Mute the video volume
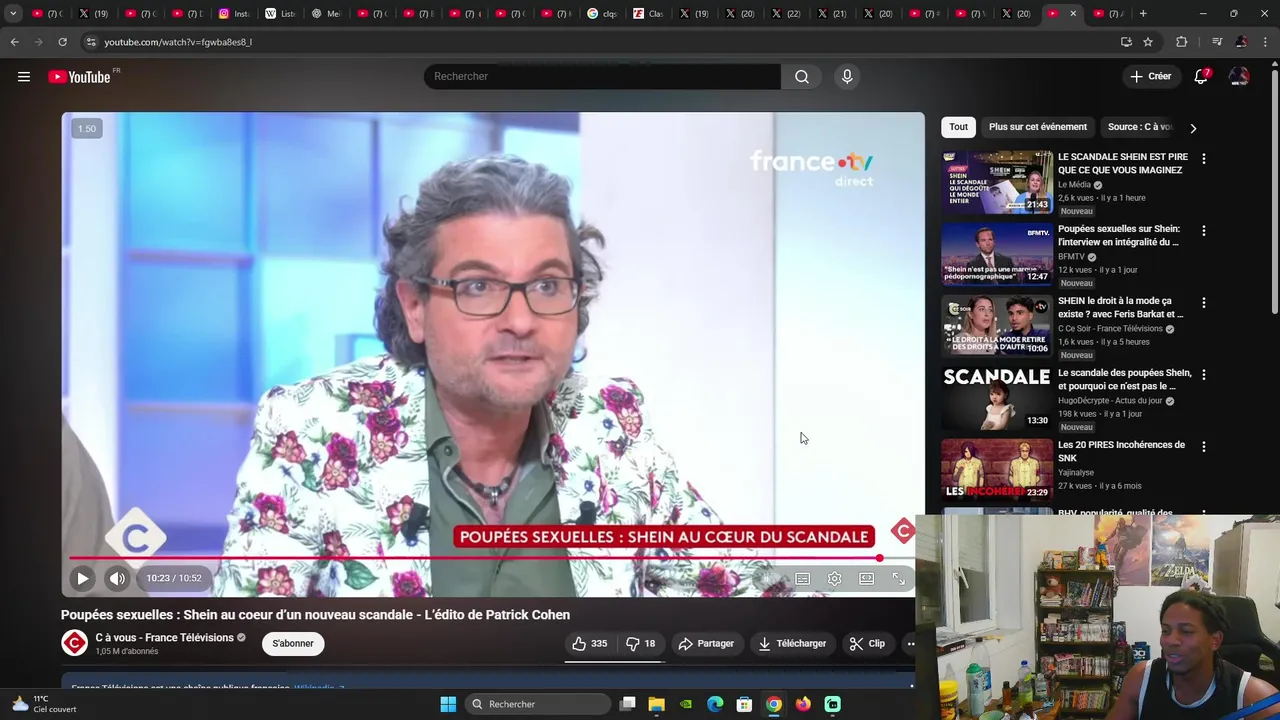The image size is (1280, 720). pyautogui.click(x=118, y=578)
